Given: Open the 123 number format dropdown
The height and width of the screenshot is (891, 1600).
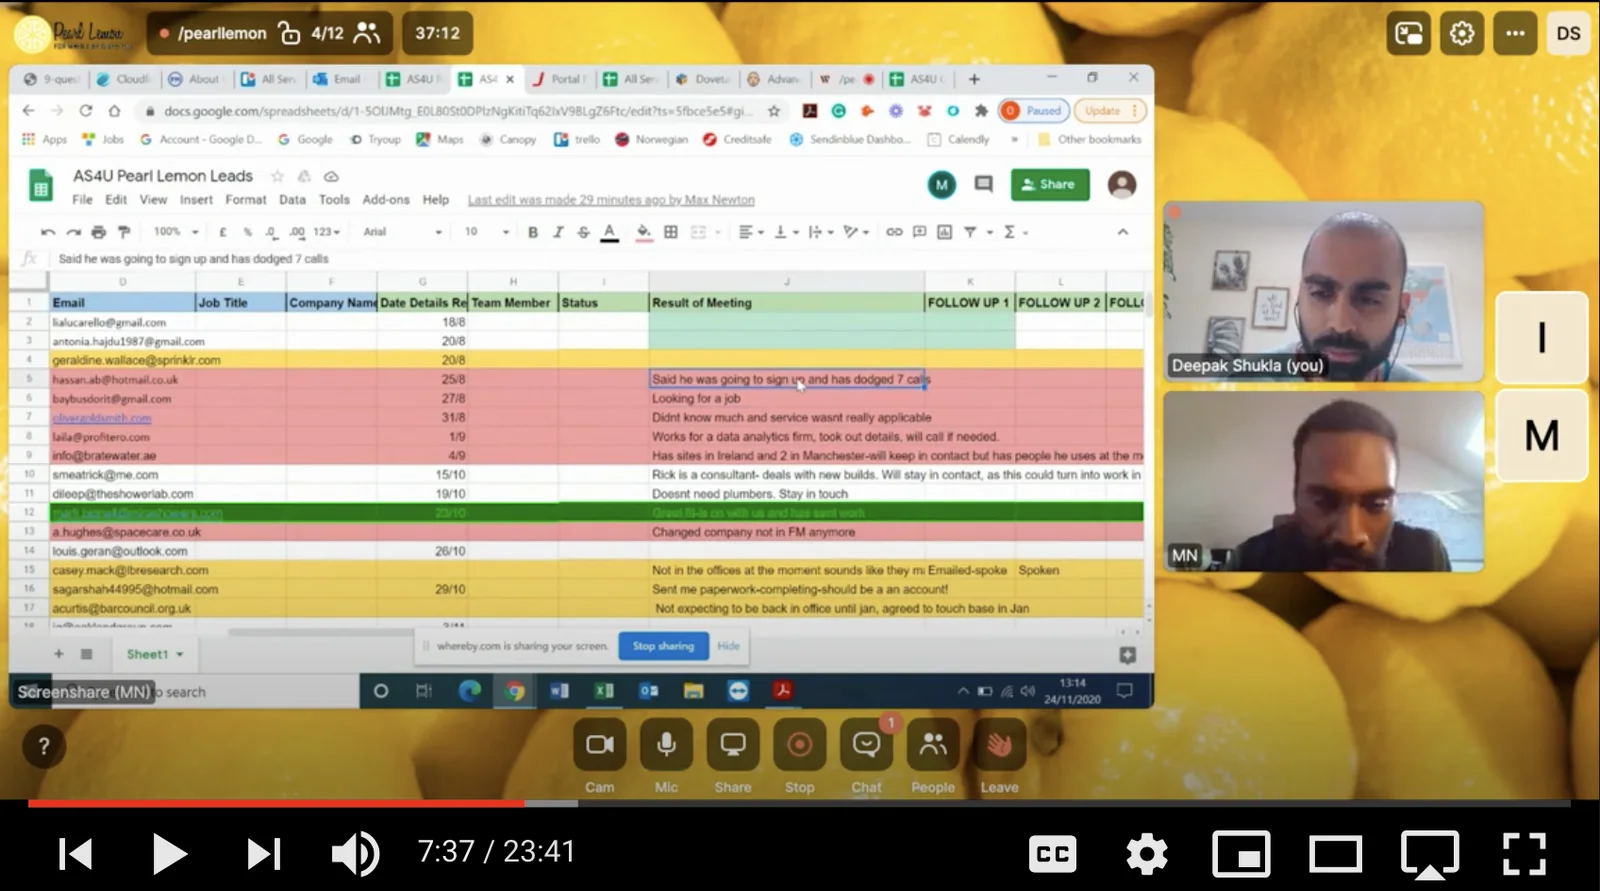Looking at the screenshot, I should click(x=327, y=232).
